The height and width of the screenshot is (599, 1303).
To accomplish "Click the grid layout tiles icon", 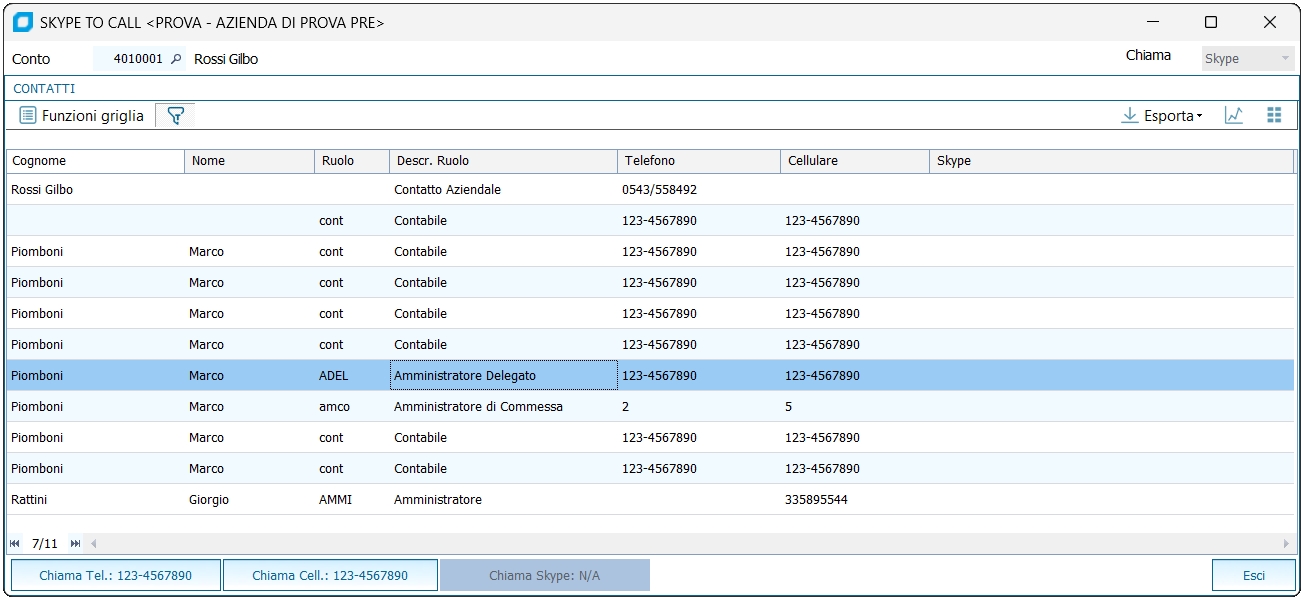I will [1274, 116].
